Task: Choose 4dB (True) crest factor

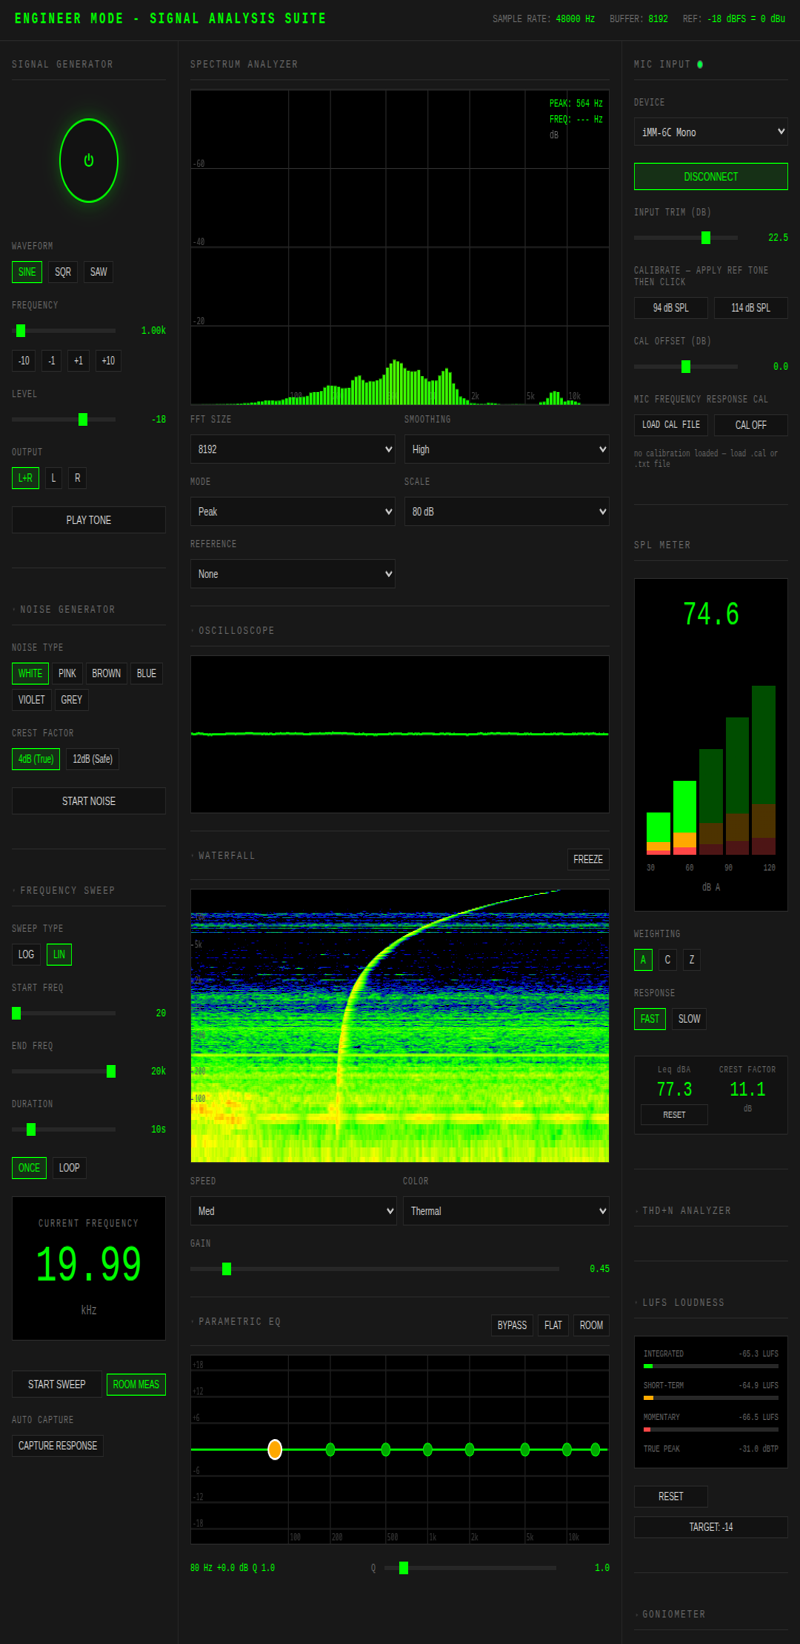Action: (36, 759)
